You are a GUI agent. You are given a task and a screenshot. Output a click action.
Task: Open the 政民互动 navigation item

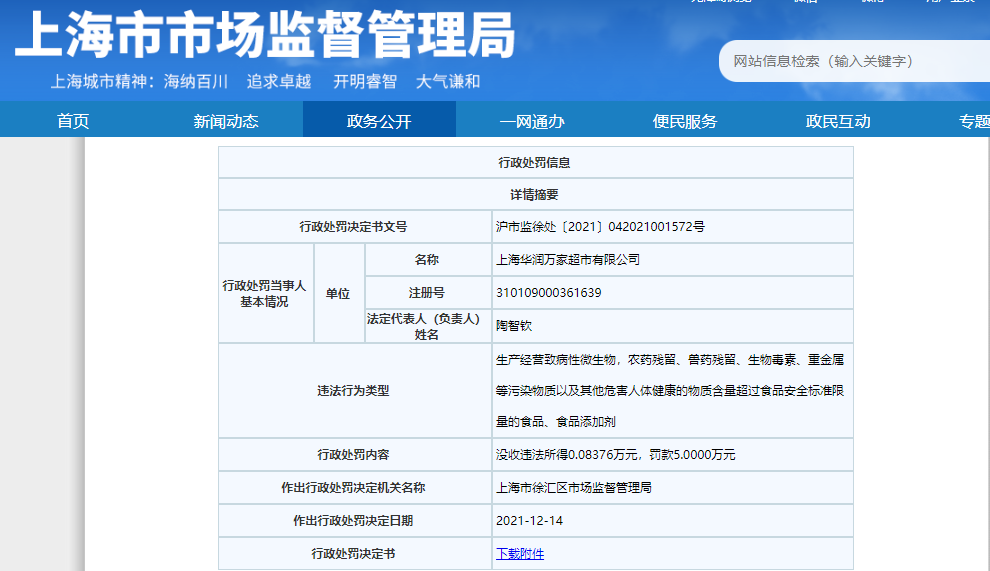[x=838, y=121]
